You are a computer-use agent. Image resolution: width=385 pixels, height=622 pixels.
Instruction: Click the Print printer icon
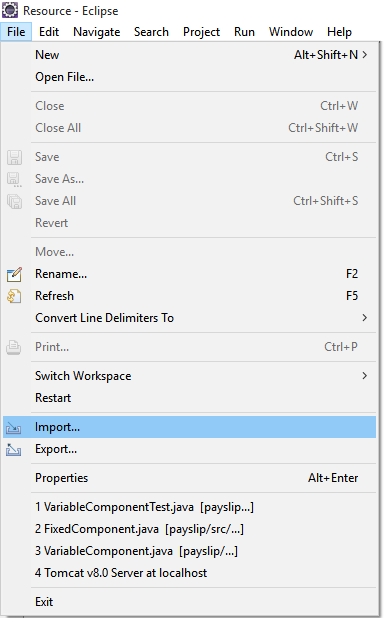coord(13,347)
